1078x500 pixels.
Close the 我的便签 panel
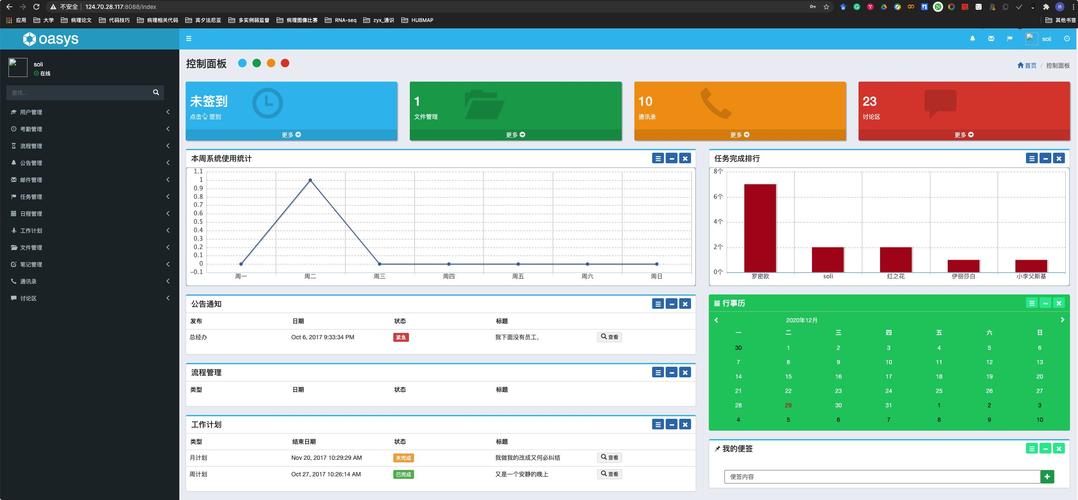point(1059,448)
